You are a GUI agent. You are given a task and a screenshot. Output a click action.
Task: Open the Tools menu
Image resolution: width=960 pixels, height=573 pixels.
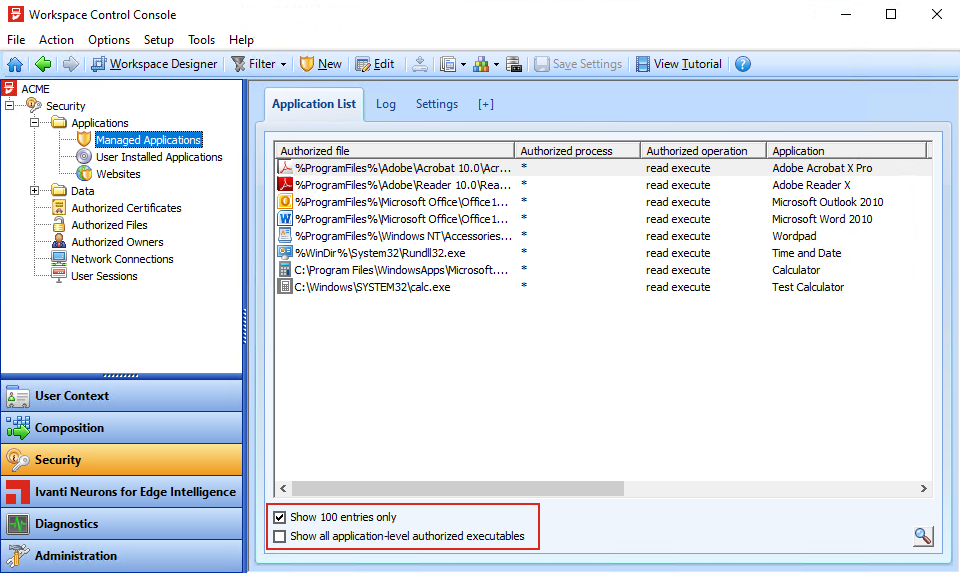pyautogui.click(x=201, y=40)
